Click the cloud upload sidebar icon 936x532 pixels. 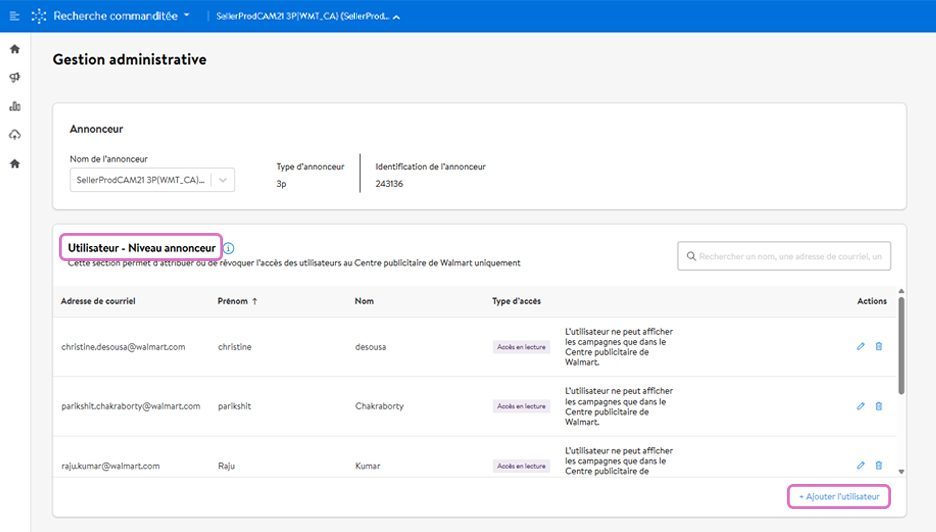coord(14,135)
